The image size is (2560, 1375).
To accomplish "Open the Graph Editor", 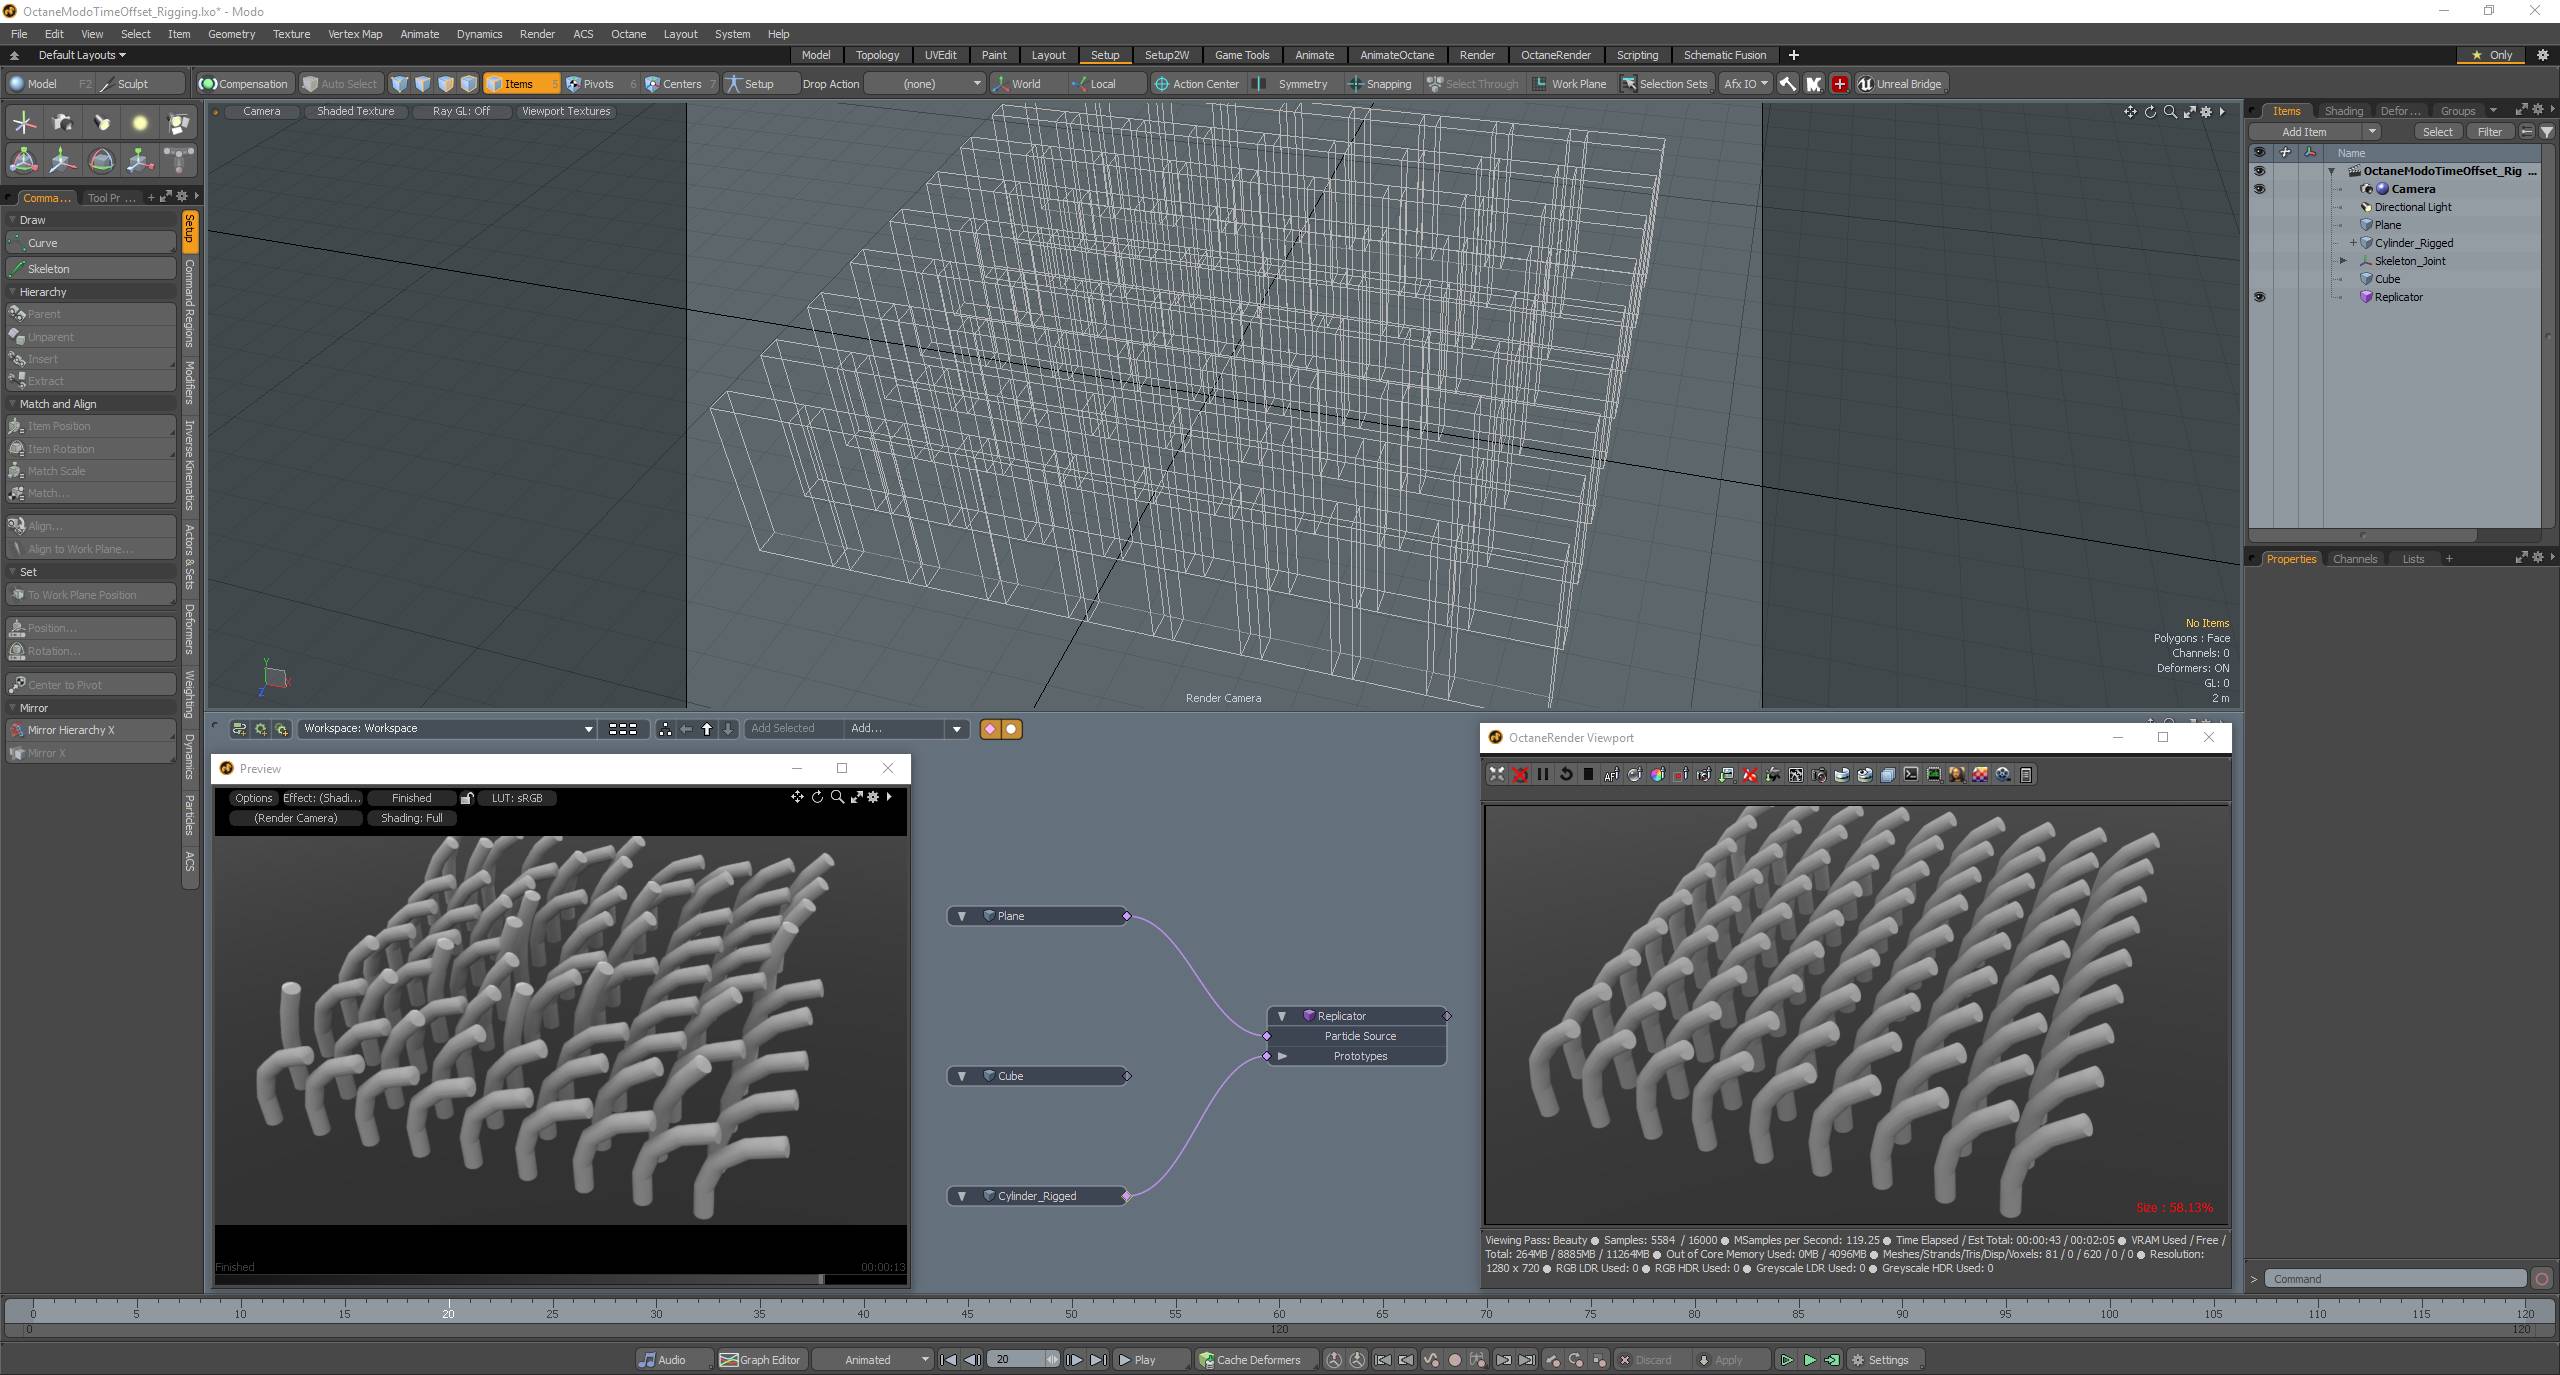I will 760,1359.
